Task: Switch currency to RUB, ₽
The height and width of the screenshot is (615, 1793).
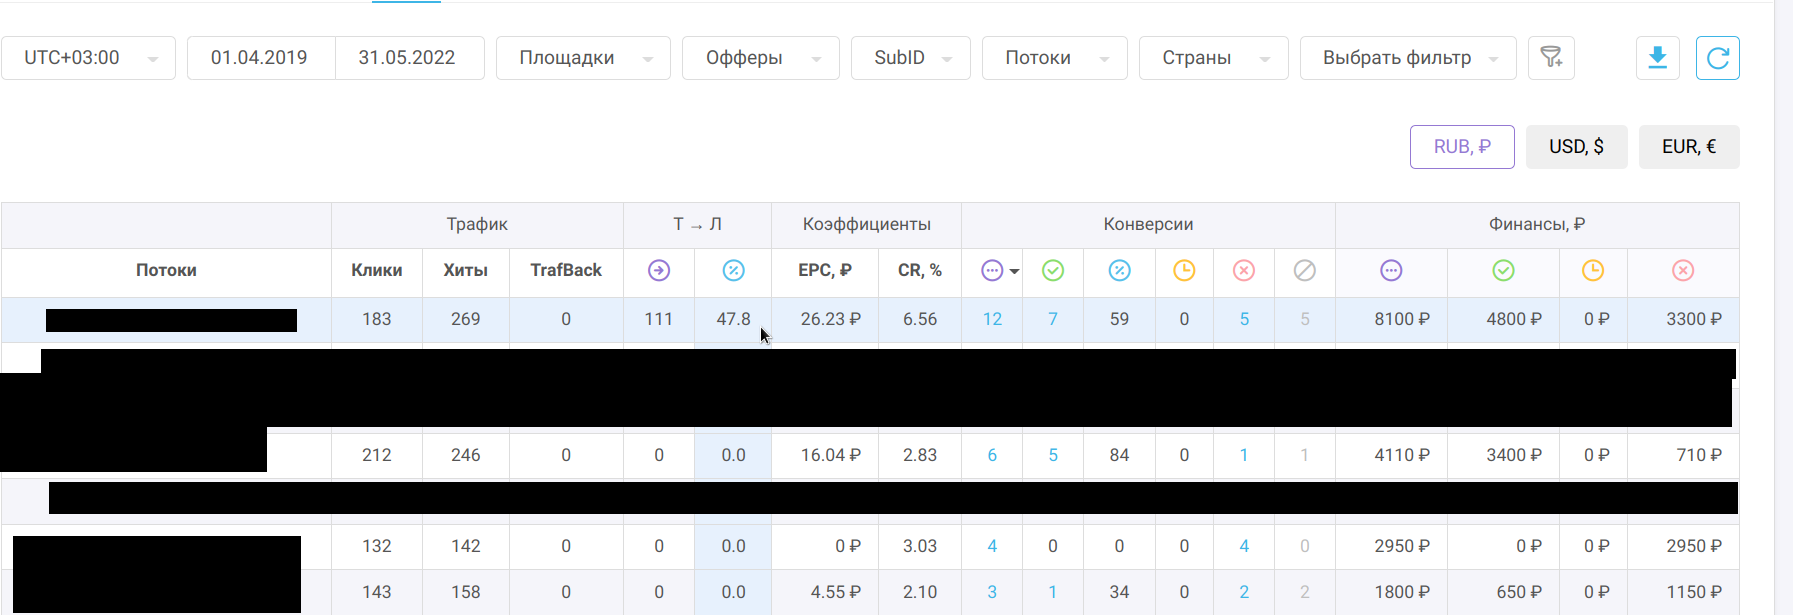Action: (1461, 147)
